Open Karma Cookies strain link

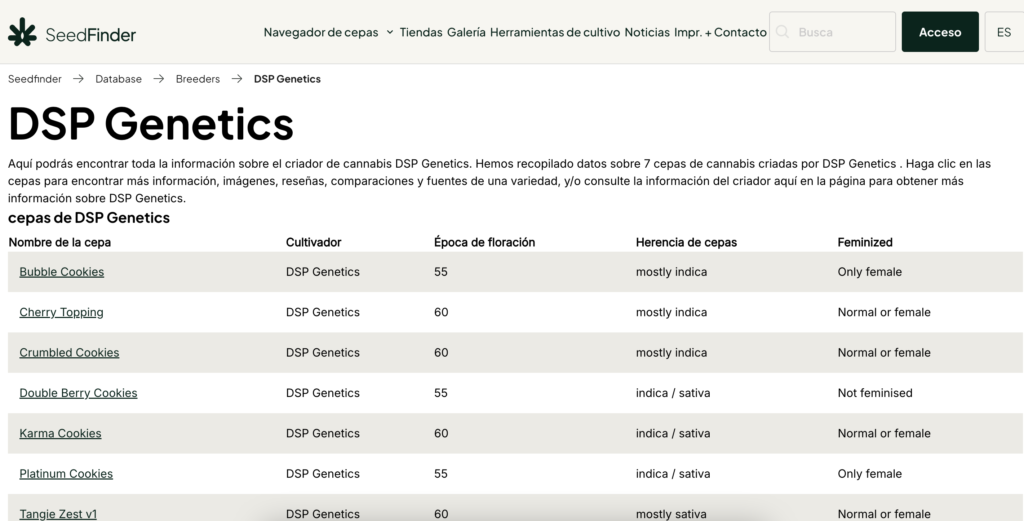60,433
